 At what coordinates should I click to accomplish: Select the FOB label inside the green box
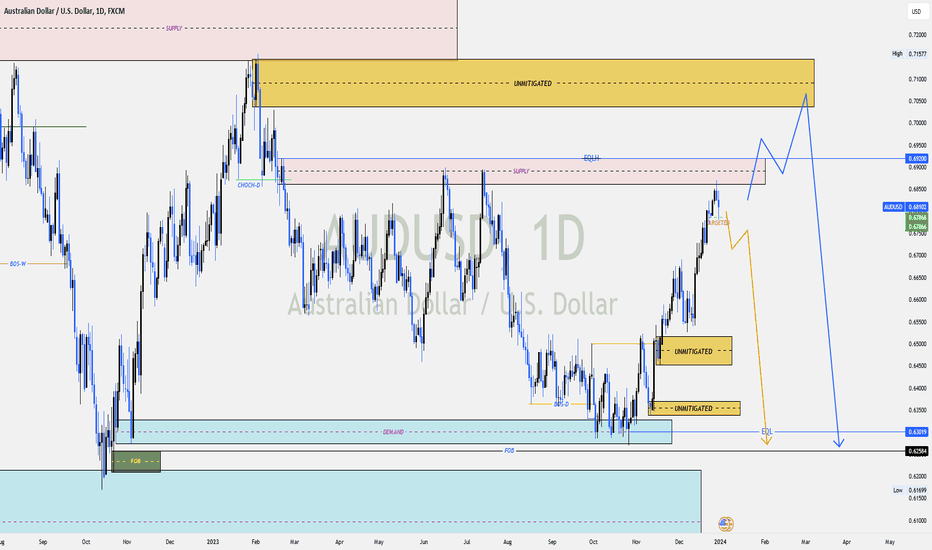136,461
